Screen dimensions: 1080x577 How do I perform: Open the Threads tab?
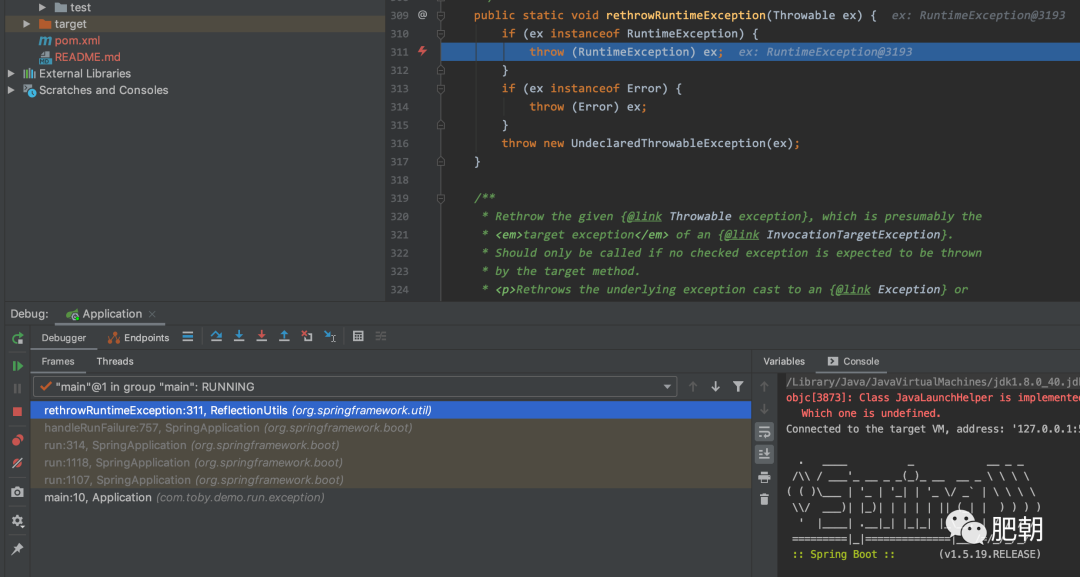click(115, 361)
